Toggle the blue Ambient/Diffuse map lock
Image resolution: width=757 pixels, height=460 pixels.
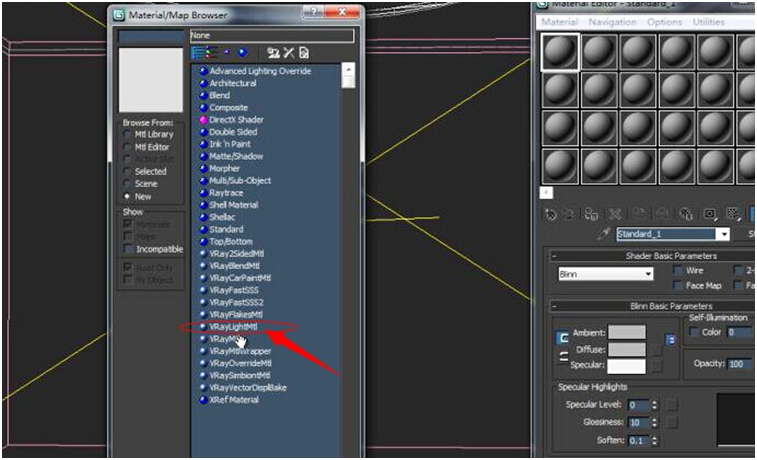671,340
